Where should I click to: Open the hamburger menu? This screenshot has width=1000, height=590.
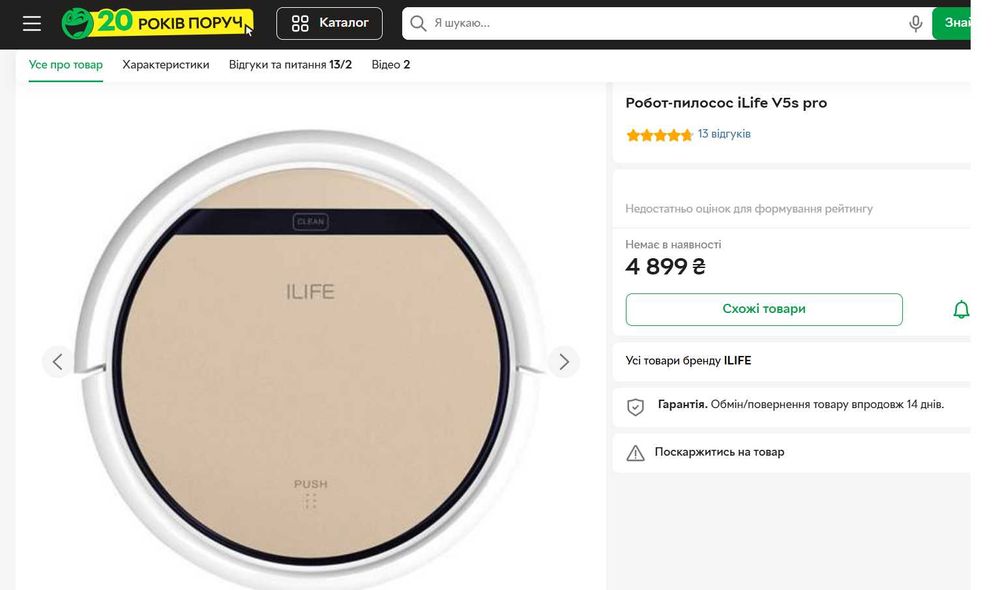tap(32, 23)
